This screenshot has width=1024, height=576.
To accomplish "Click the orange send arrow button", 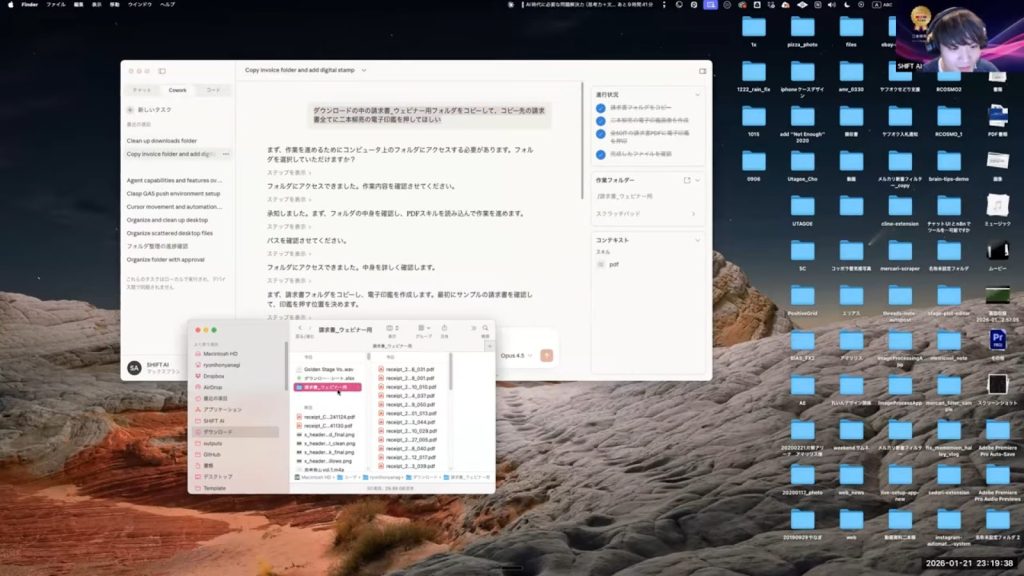I will (x=546, y=355).
